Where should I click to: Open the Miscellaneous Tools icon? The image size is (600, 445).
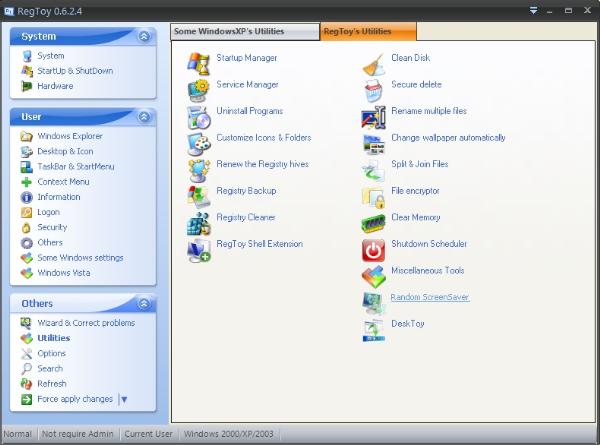pyautogui.click(x=373, y=276)
